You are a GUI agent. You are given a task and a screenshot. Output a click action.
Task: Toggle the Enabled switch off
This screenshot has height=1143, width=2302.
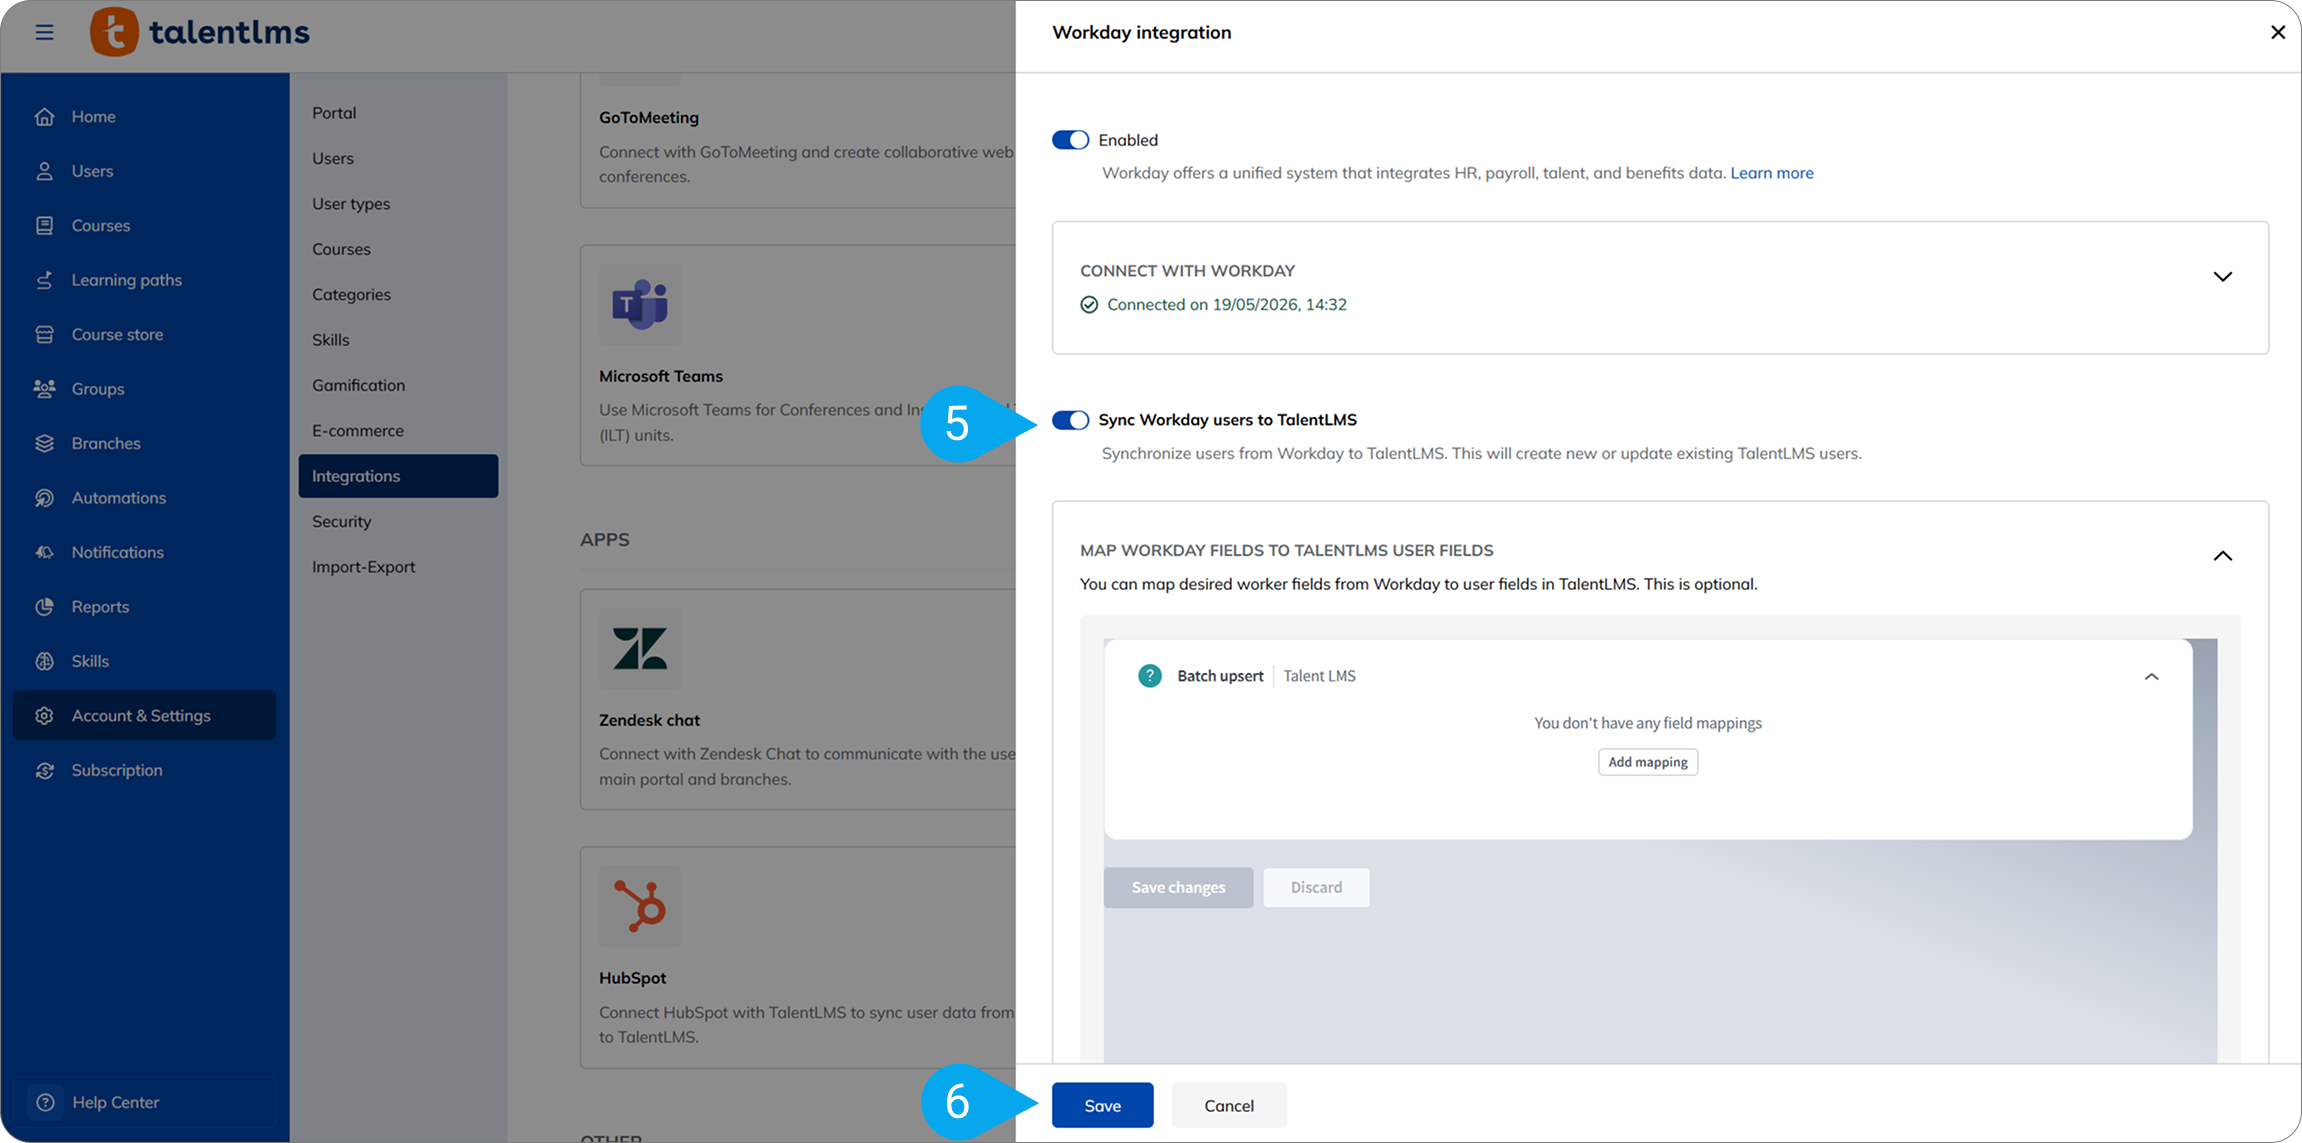tap(1070, 140)
